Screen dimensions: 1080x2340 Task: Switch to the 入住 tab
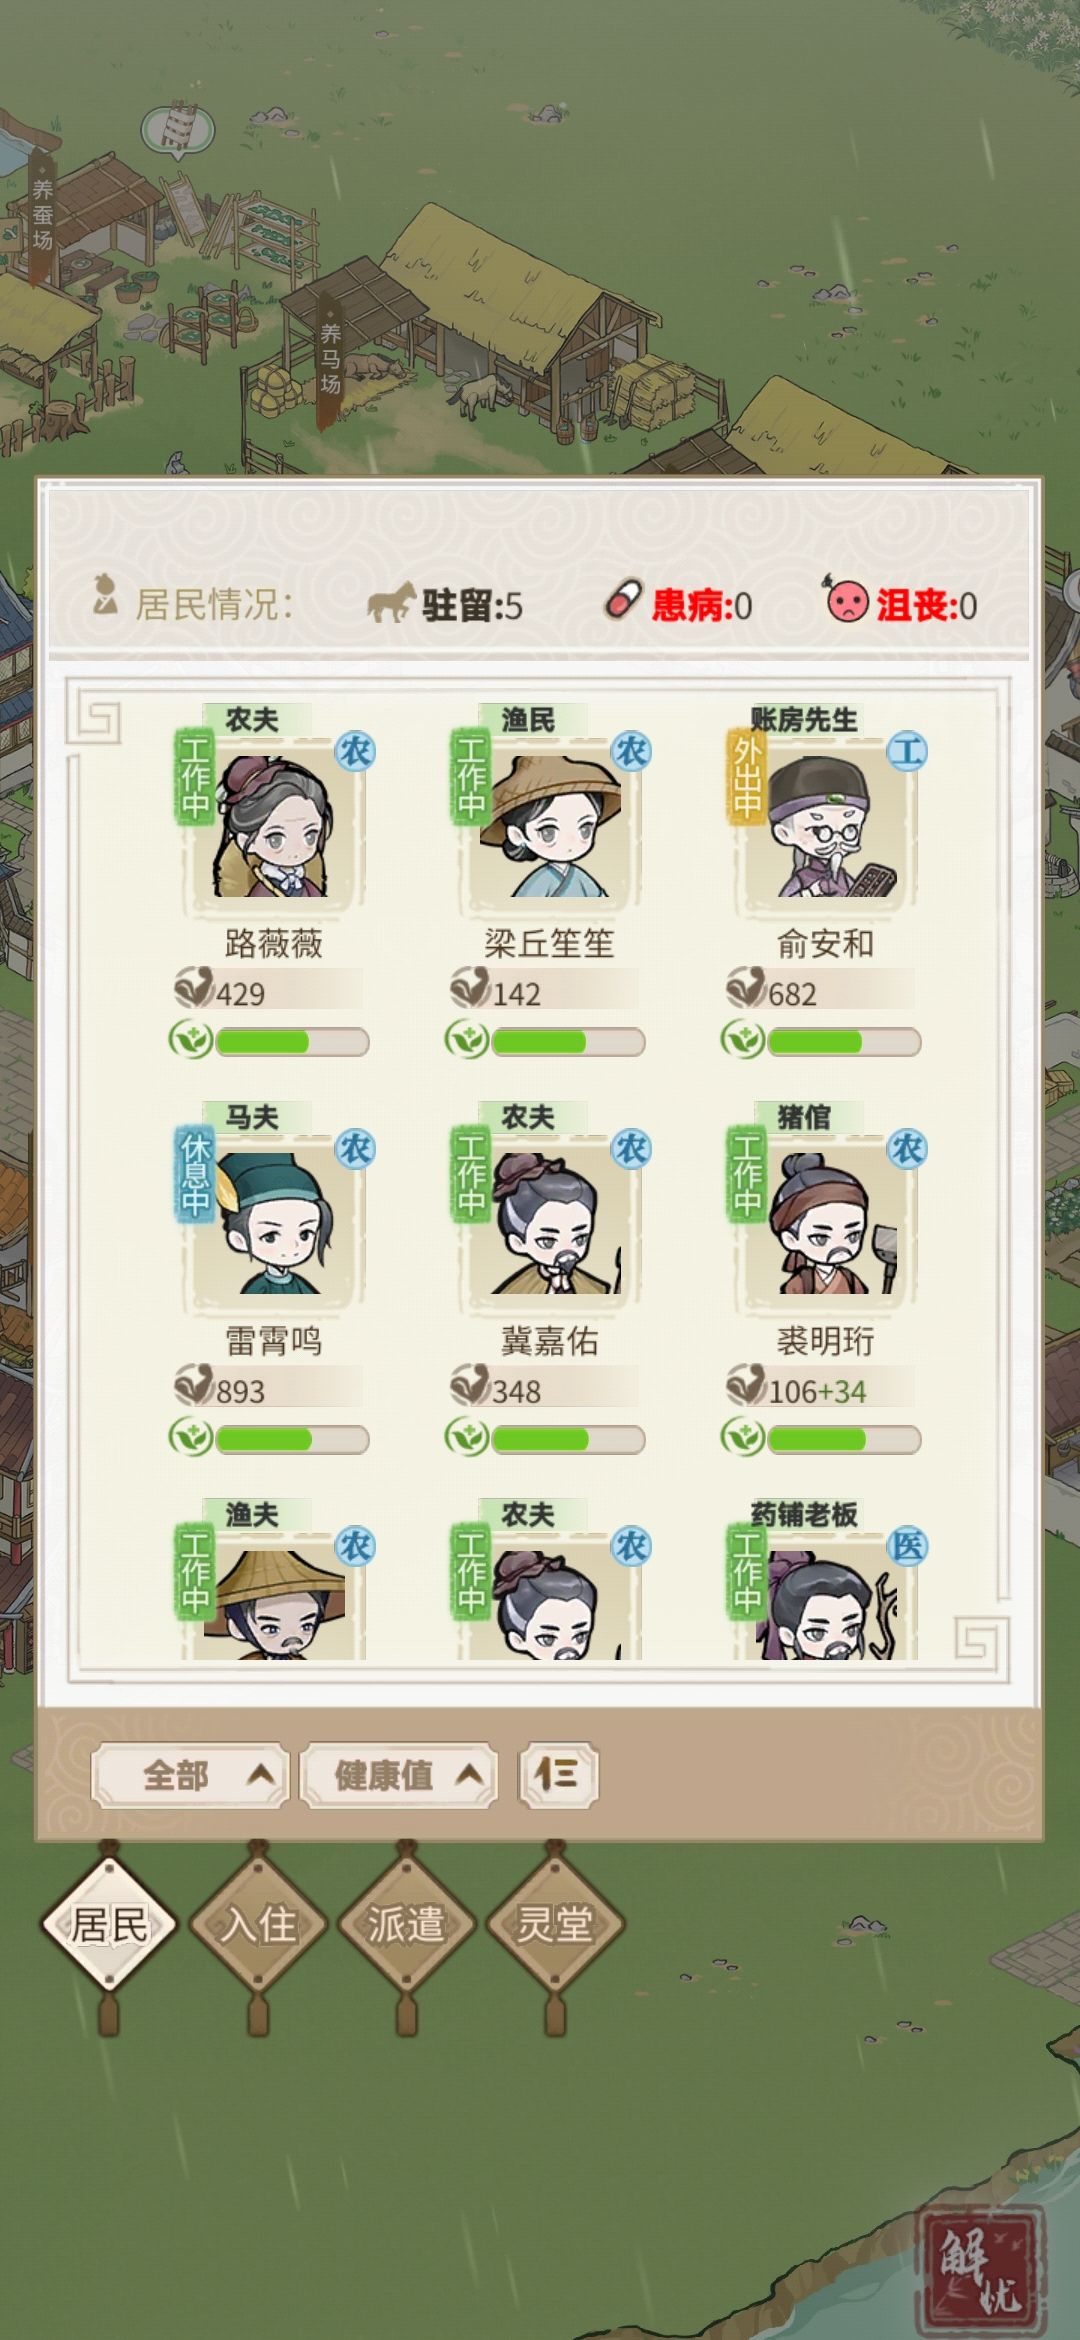point(258,1924)
